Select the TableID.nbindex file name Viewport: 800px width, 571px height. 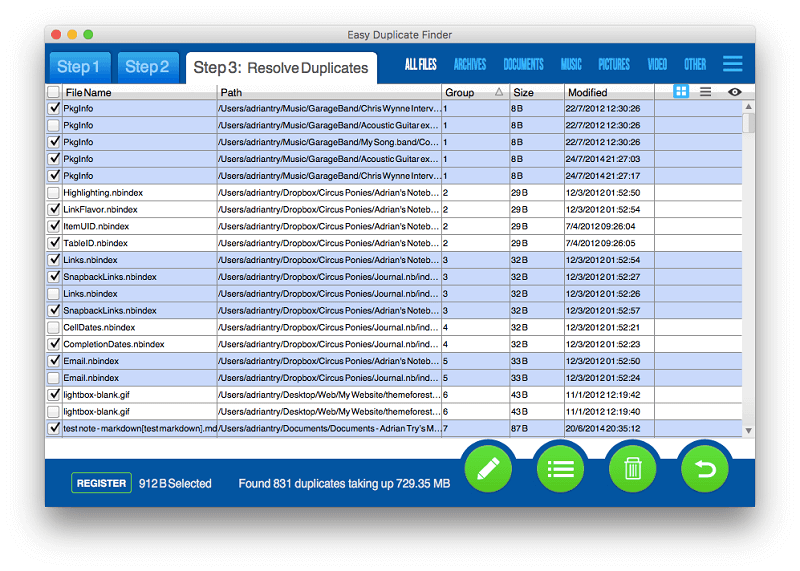point(95,243)
